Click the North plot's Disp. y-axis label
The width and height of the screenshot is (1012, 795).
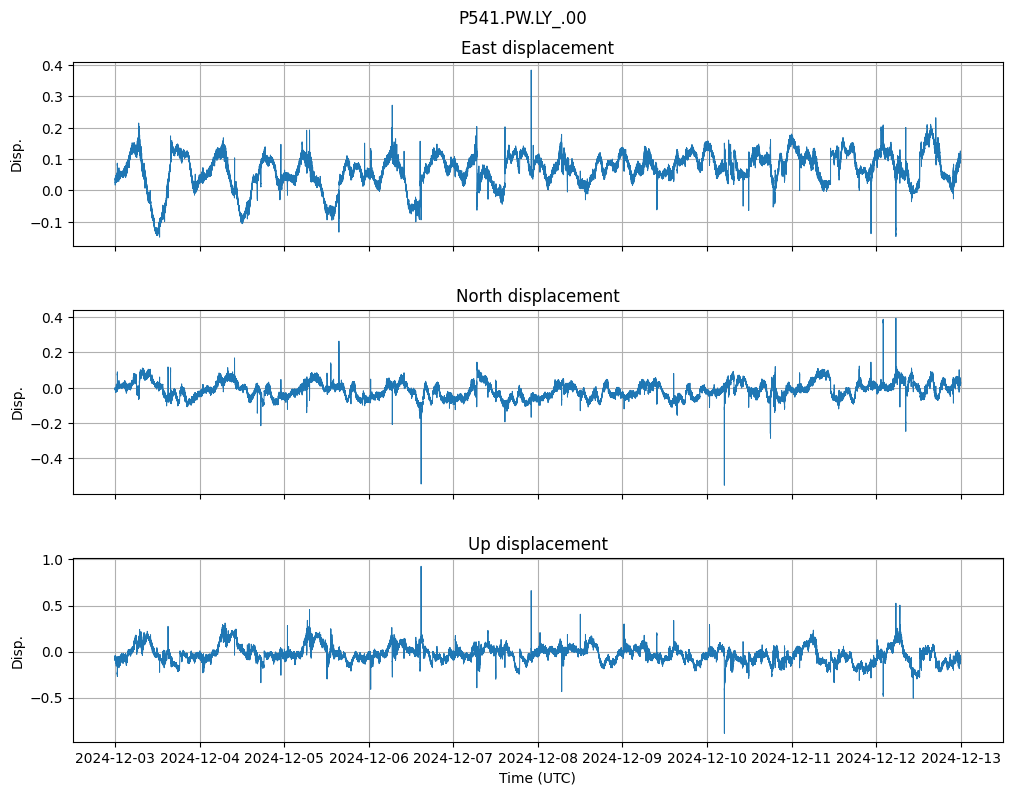point(17,402)
